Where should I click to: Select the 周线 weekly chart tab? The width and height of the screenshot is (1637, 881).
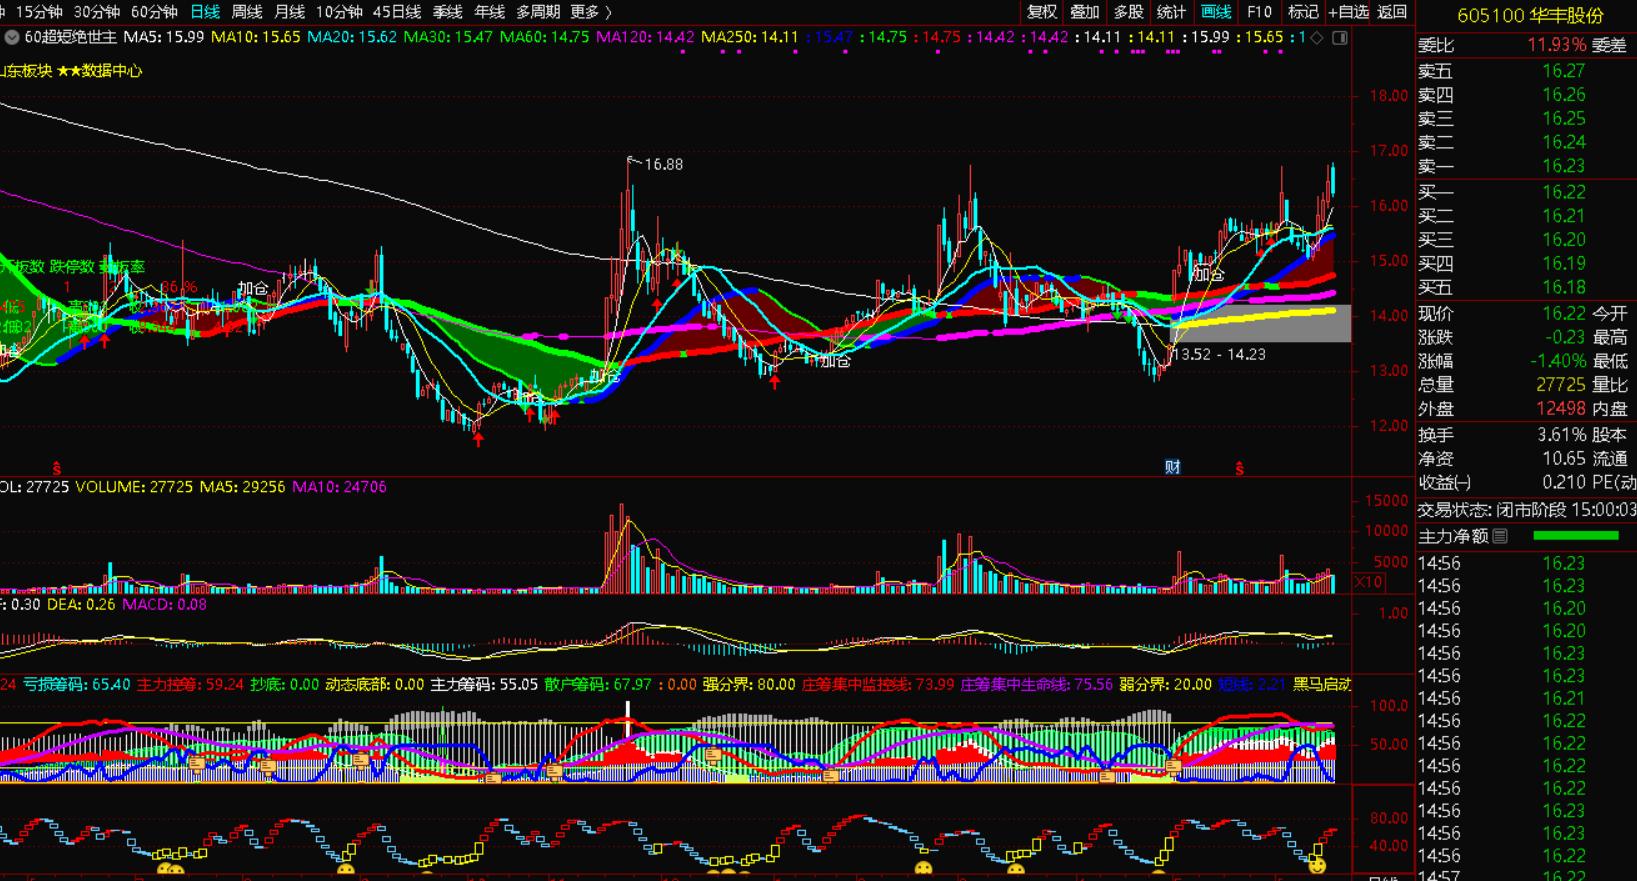pos(247,12)
